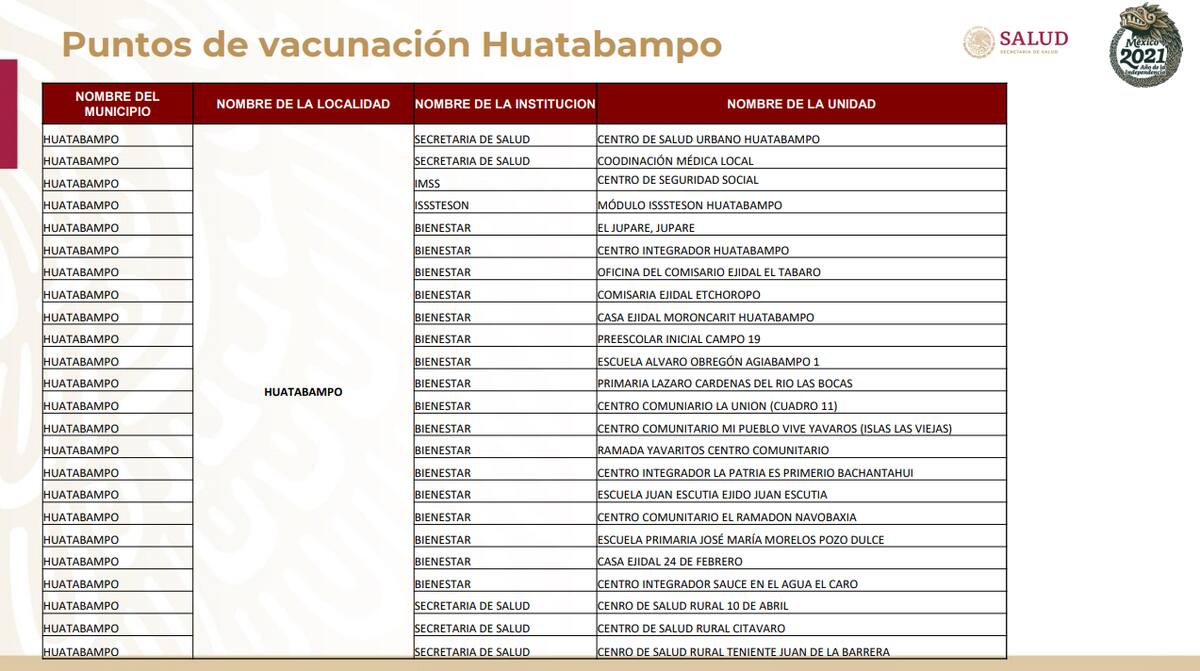The width and height of the screenshot is (1200, 671).
Task: Select the NOMBRE DE LA LOCALIDAD column header
Action: point(303,104)
